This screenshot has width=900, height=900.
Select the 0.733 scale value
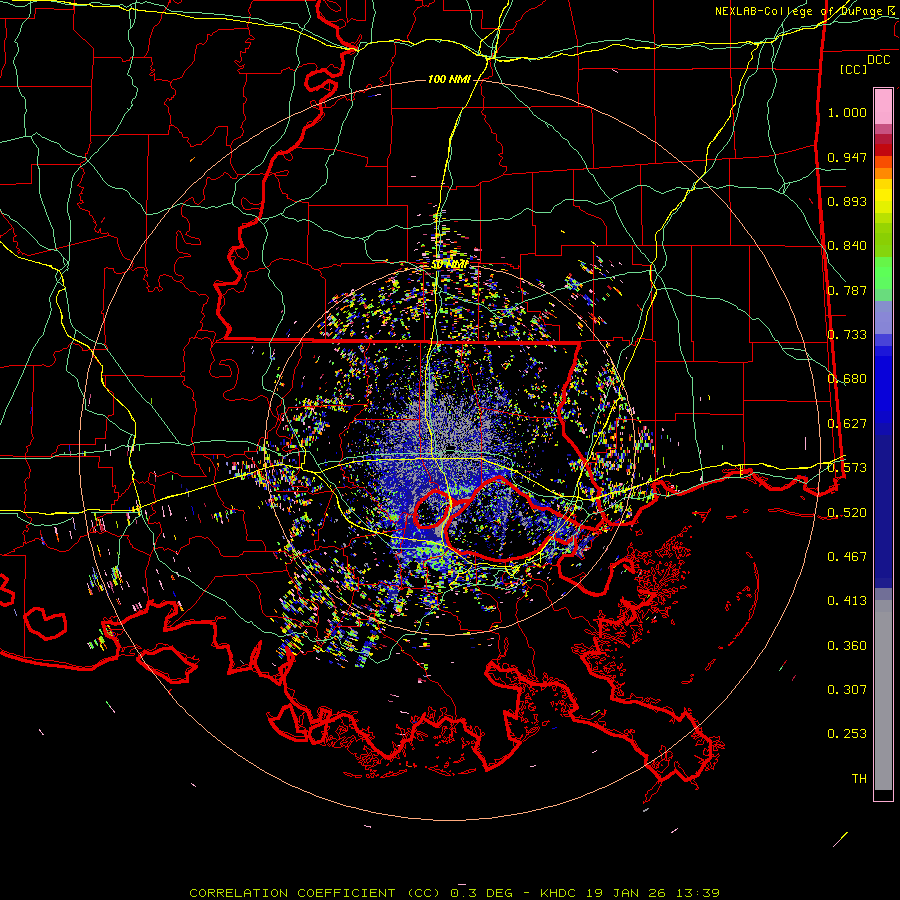(847, 335)
